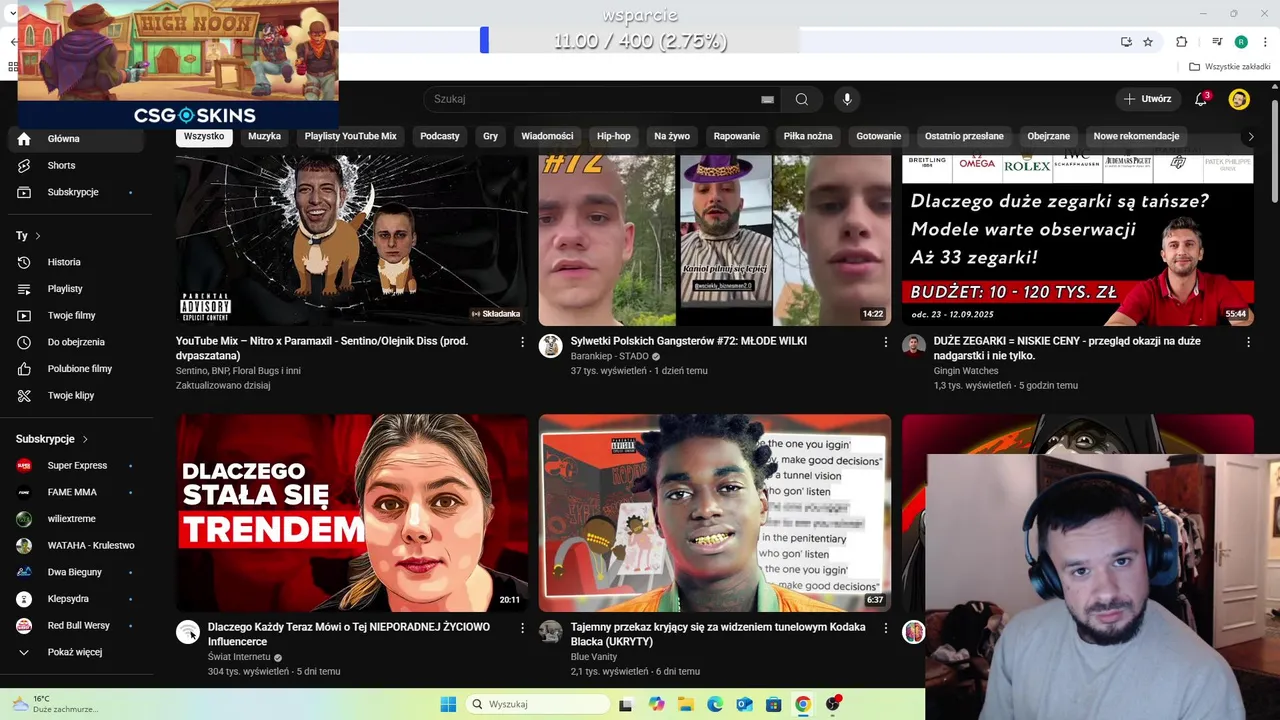Screen dimensions: 1280x720
Task: Open Chrome media controls icon
Action: (x=1217, y=42)
